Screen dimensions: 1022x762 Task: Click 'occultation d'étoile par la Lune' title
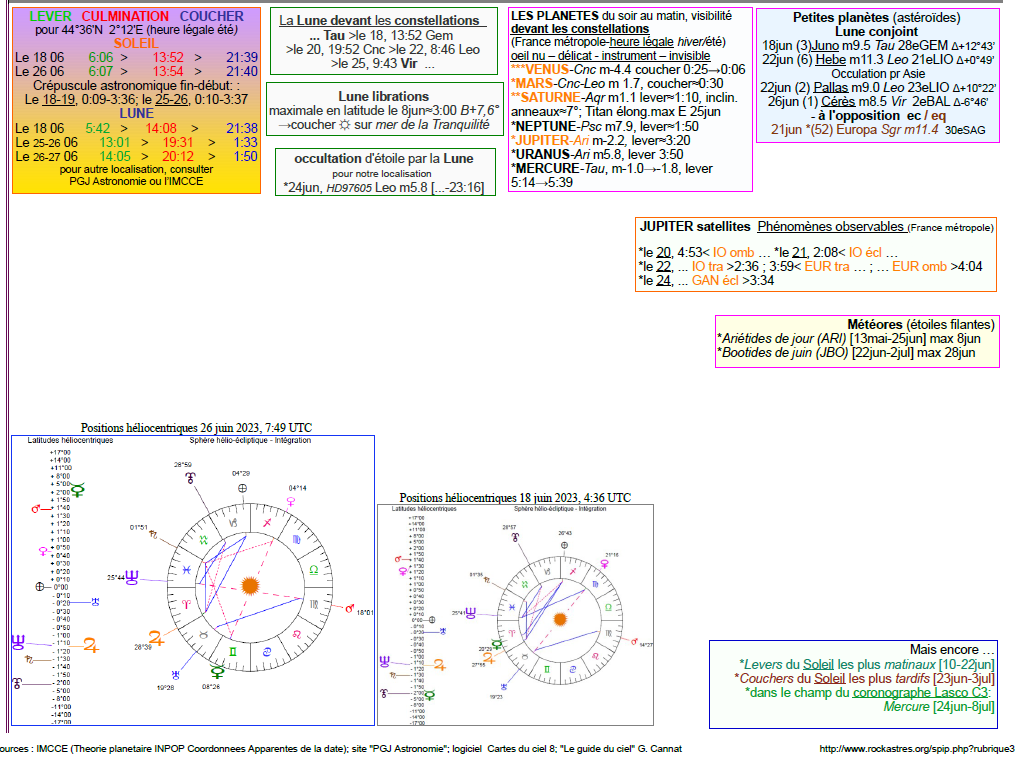pyautogui.click(x=384, y=158)
